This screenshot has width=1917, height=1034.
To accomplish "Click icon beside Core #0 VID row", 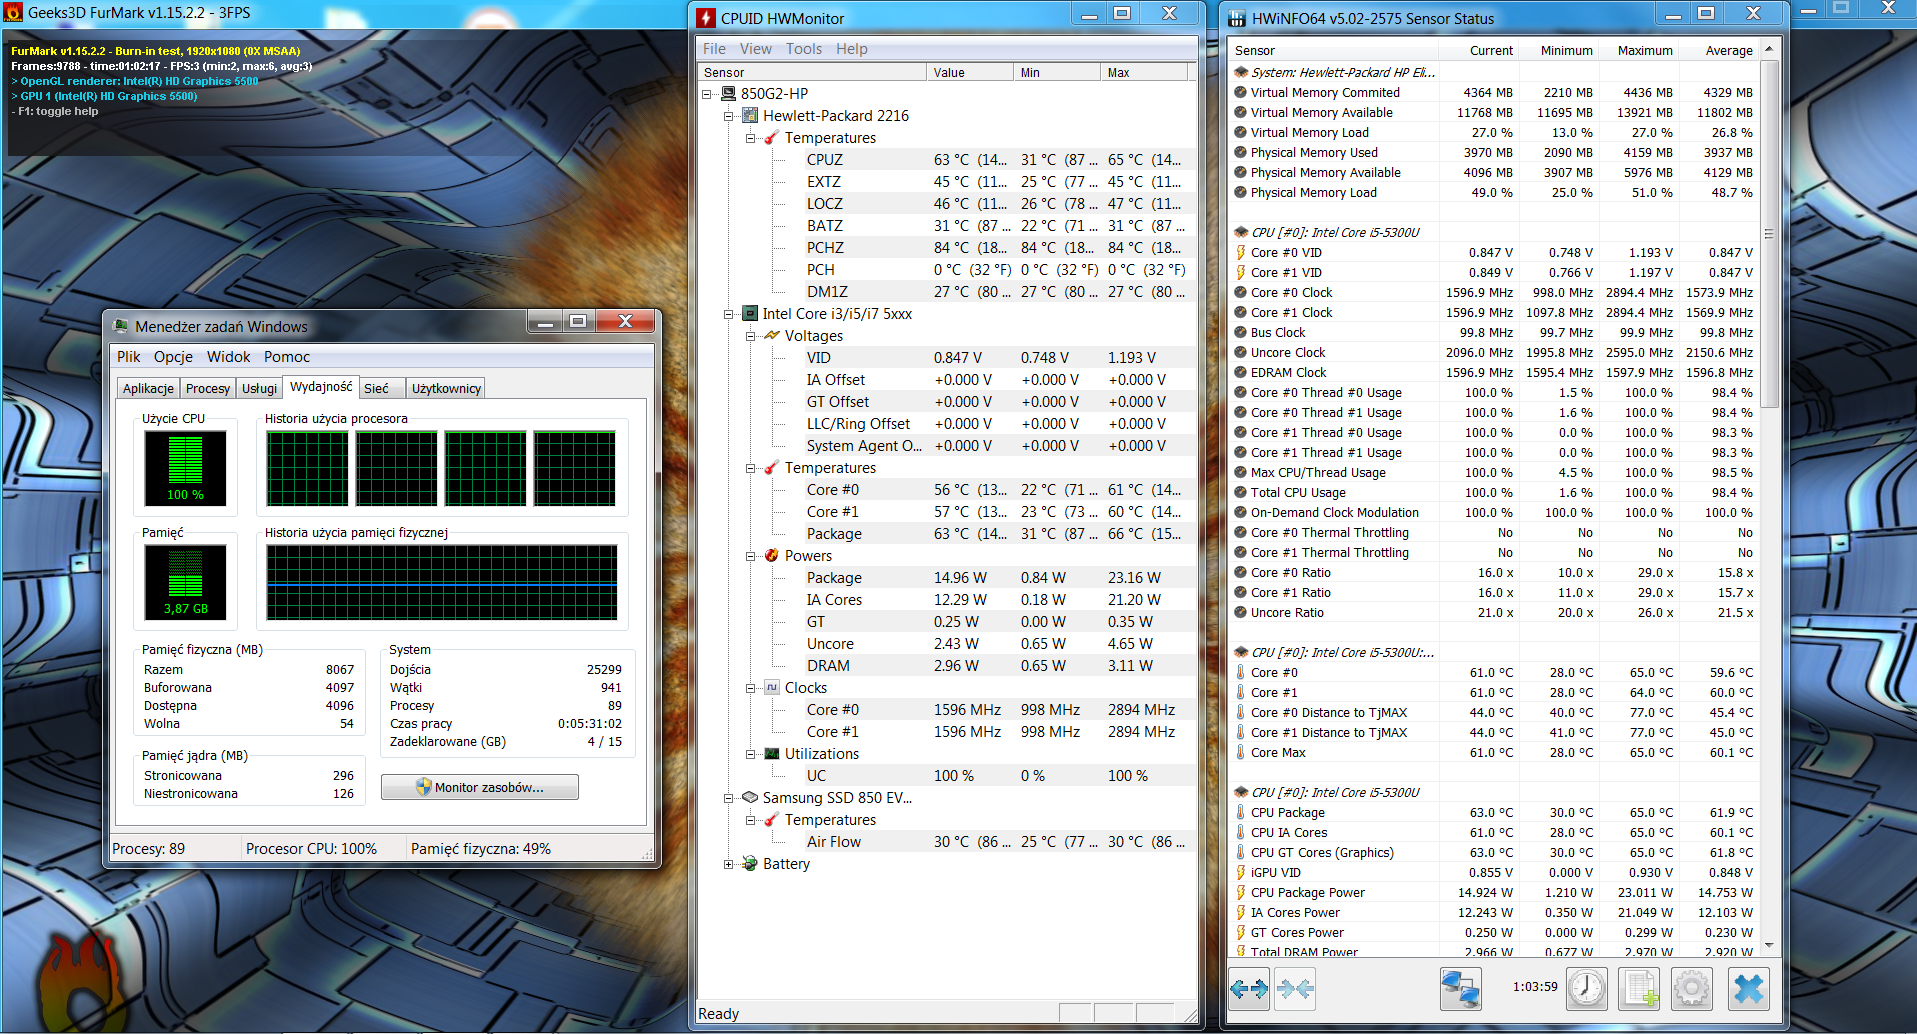I will tap(1241, 252).
